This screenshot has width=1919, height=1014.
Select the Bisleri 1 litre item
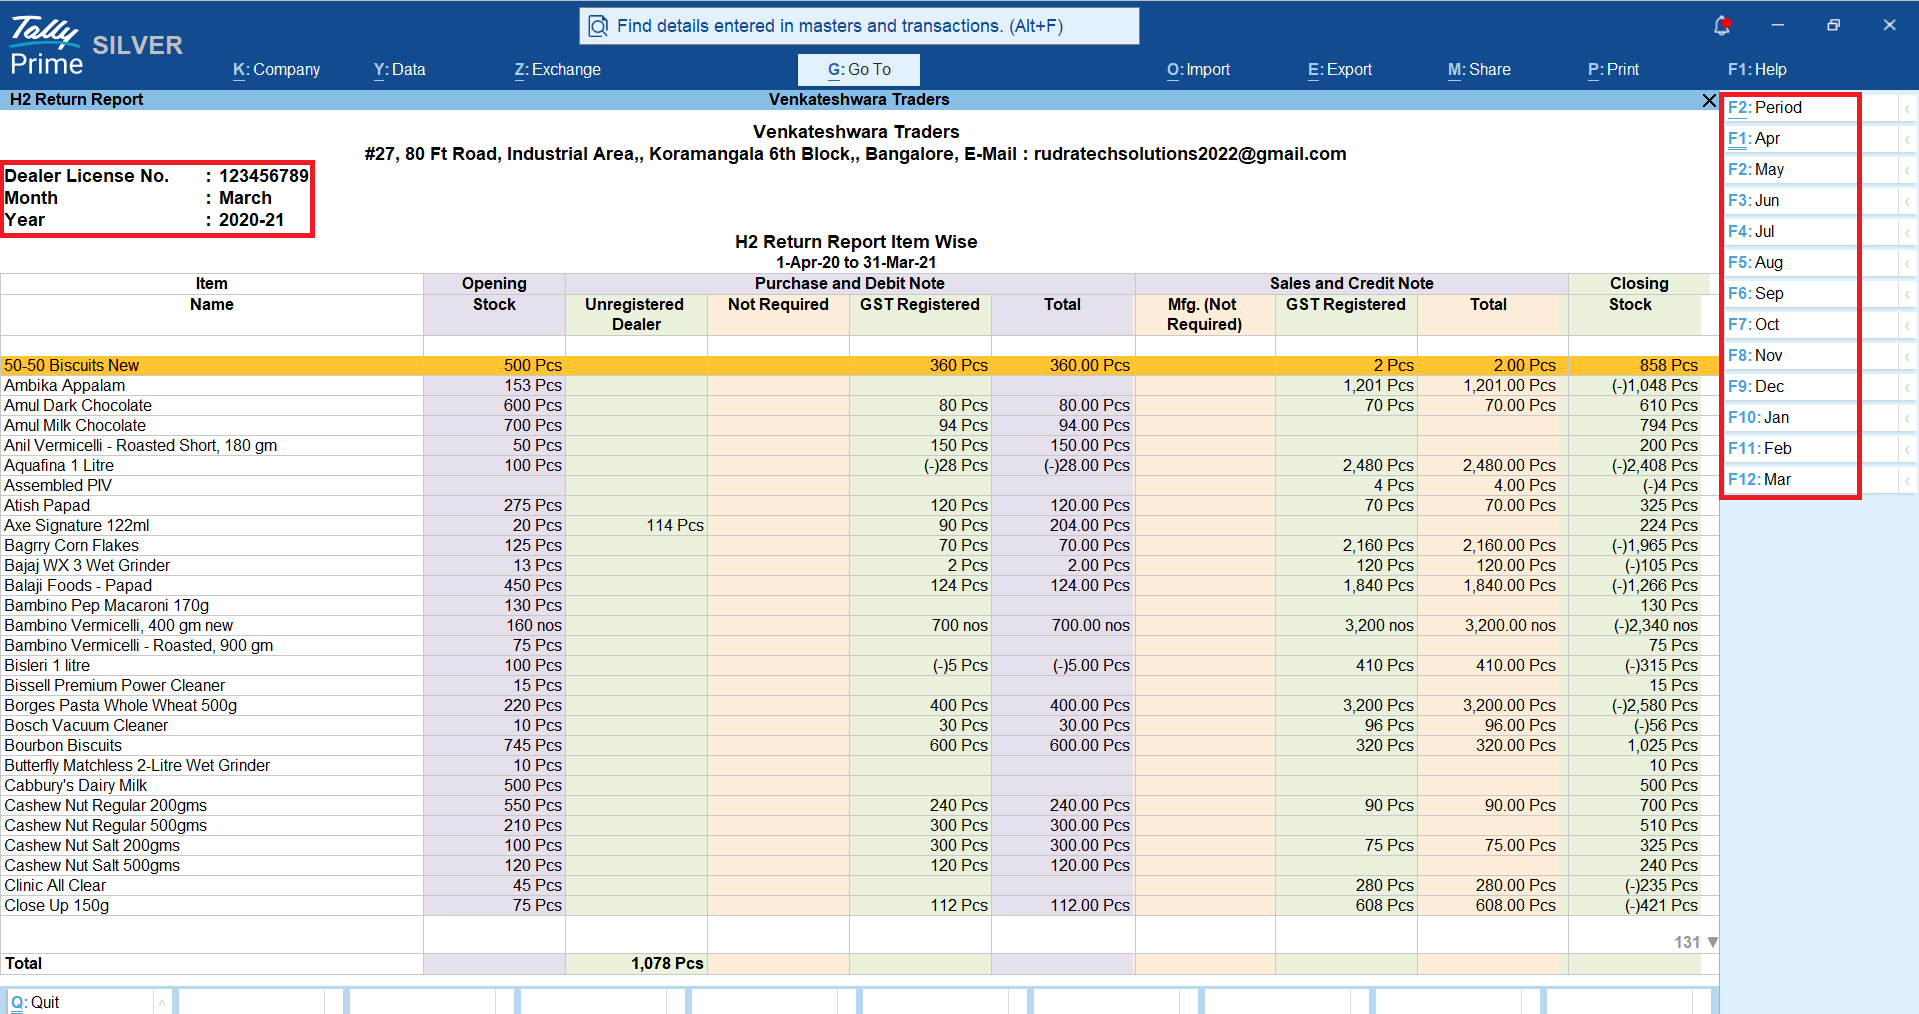pyautogui.click(x=47, y=666)
